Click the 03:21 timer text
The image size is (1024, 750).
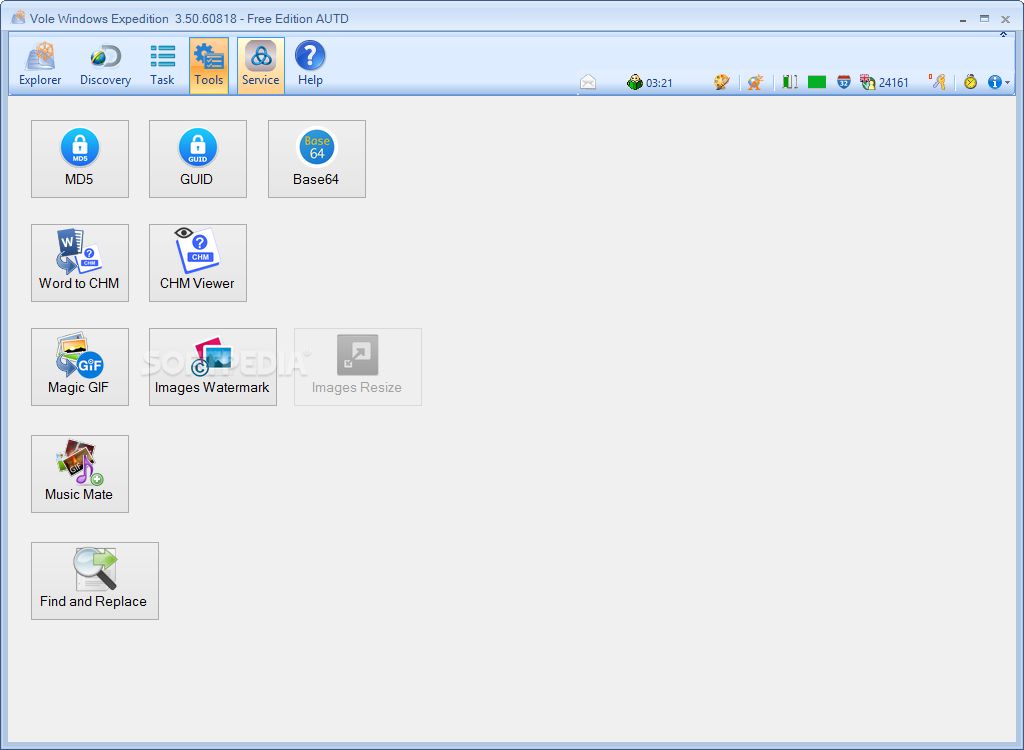(x=659, y=83)
